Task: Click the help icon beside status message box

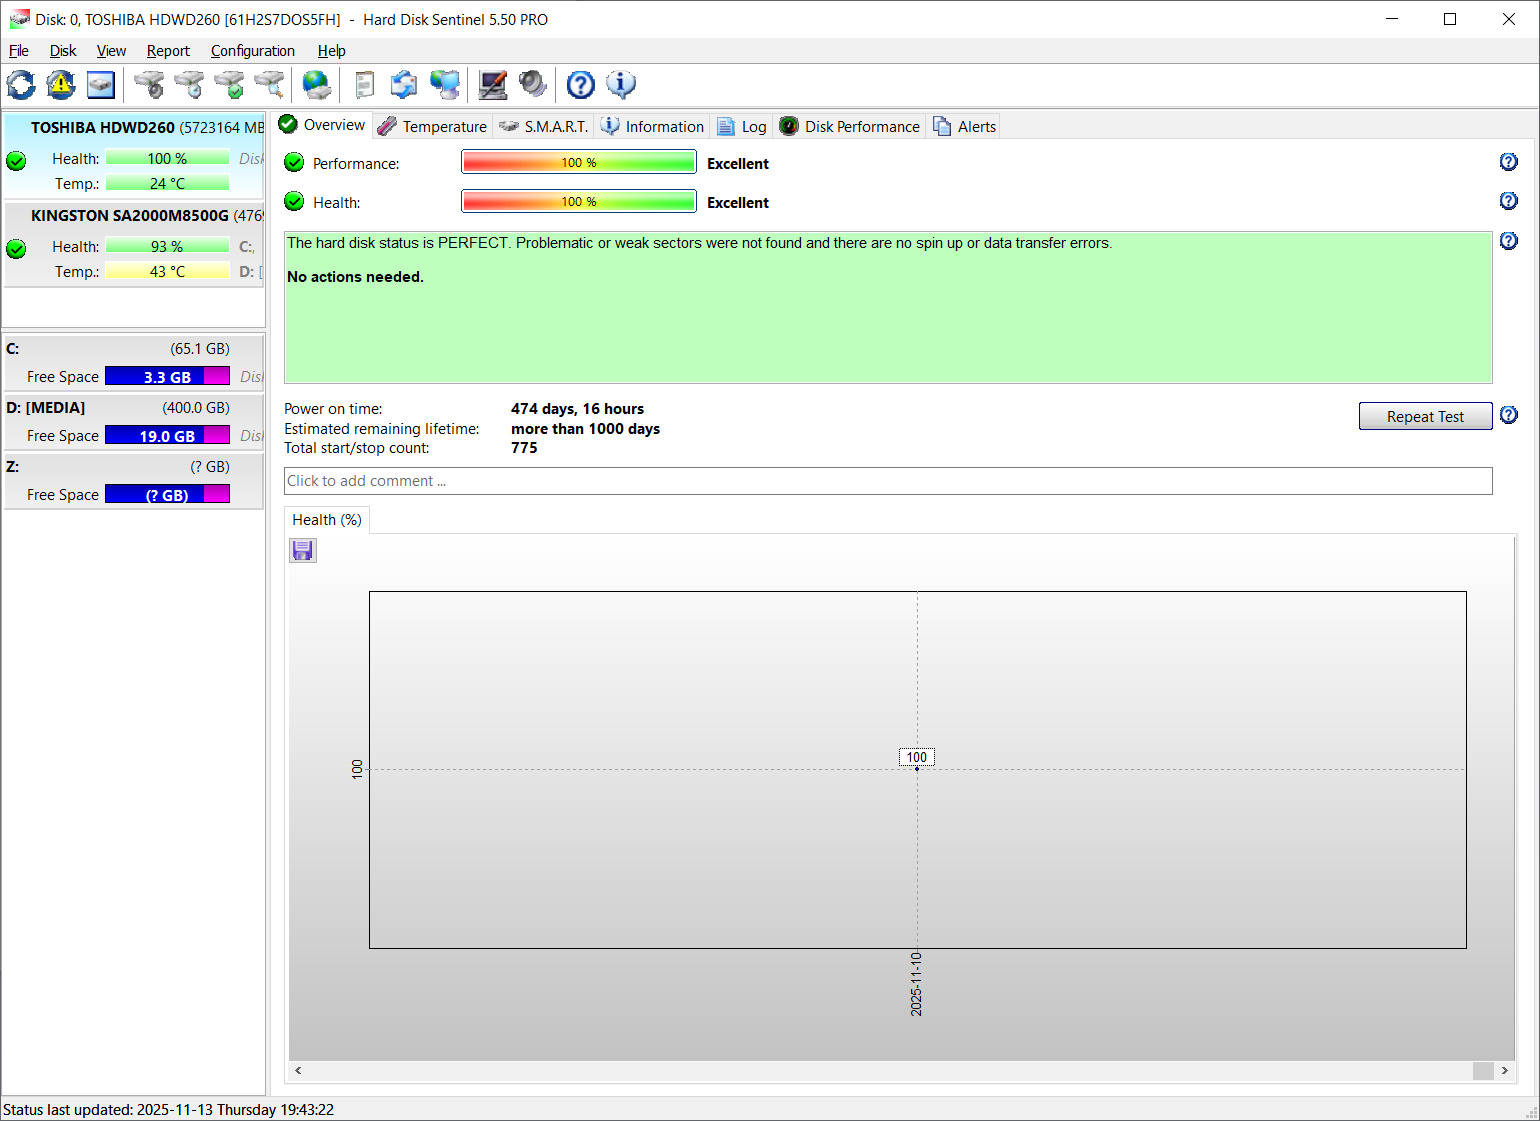Action: coord(1509,241)
